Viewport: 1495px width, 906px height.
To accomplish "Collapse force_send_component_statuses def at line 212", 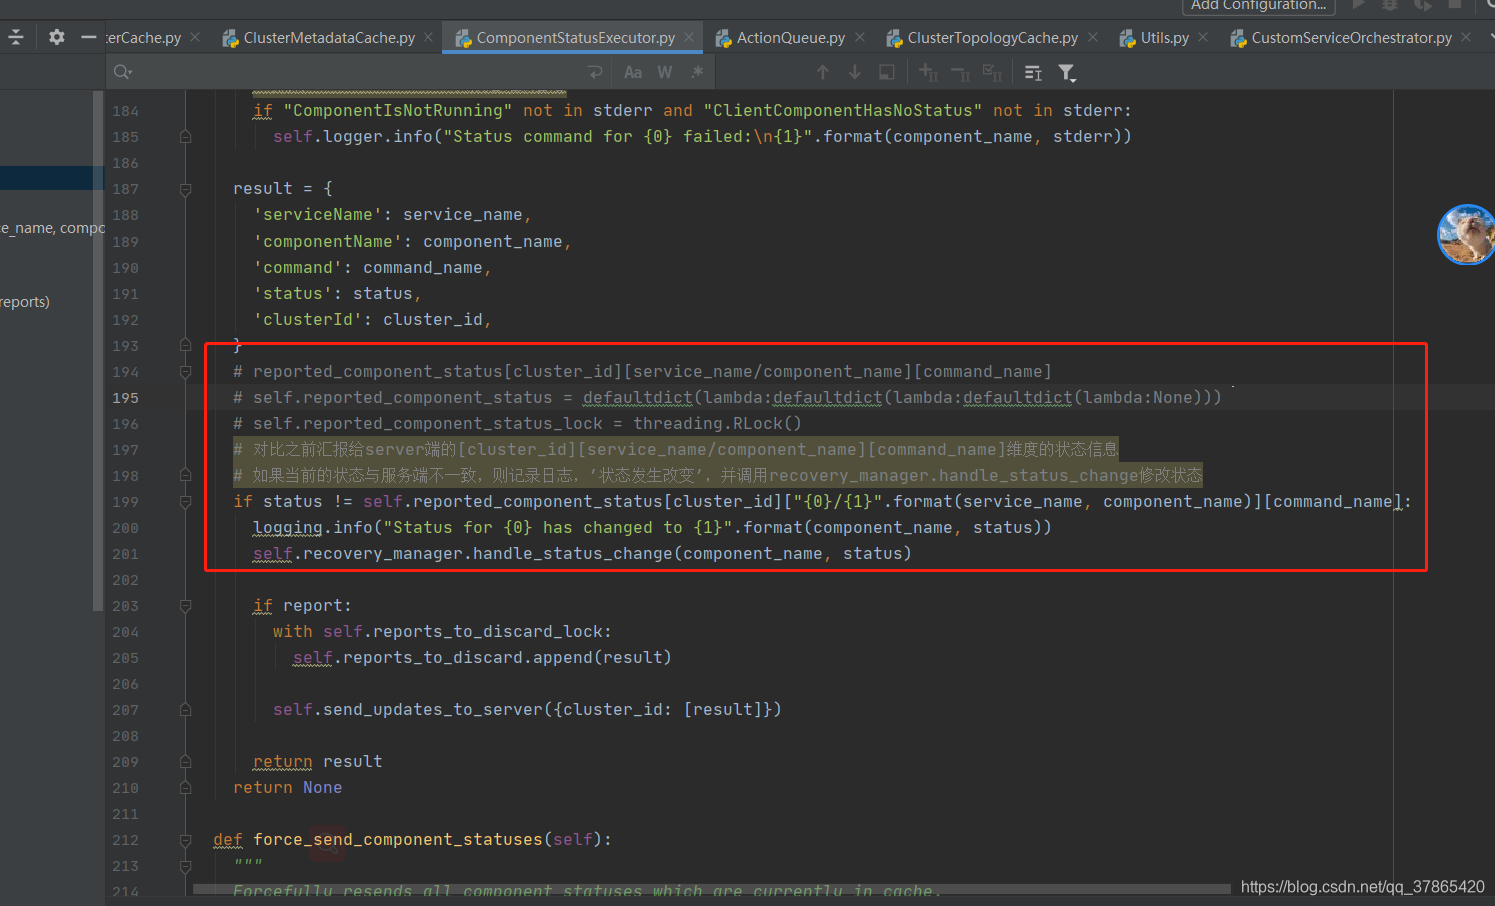I will [185, 839].
